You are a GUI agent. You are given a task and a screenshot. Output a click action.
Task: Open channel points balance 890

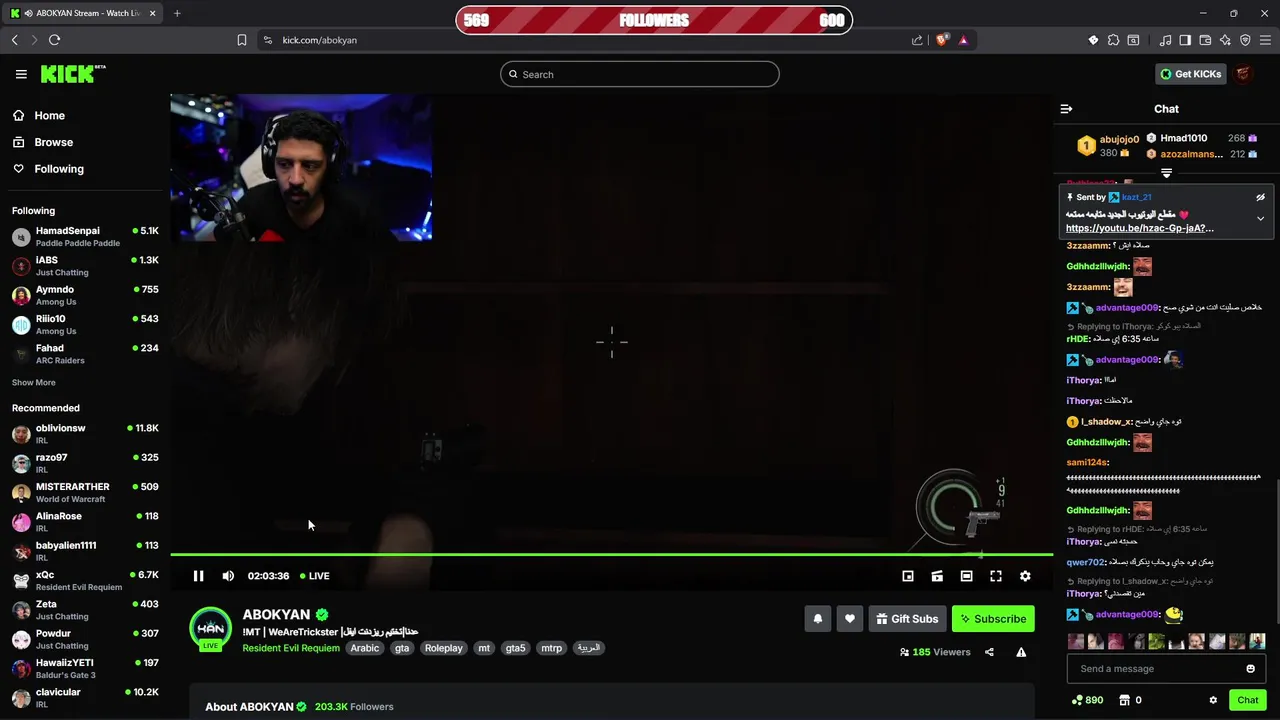click(x=1087, y=700)
